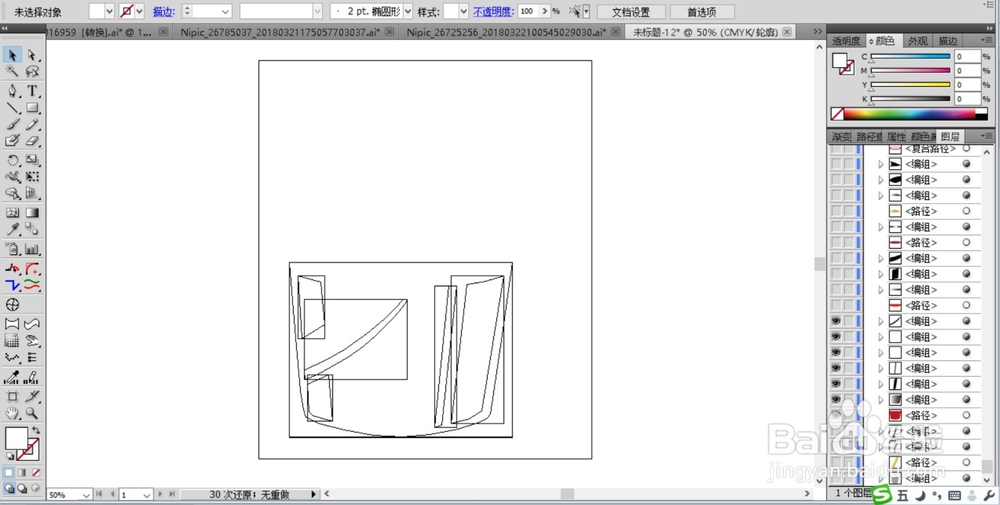Hide the red 路径 layer via eye icon
The height and width of the screenshot is (505, 1000).
click(x=835, y=415)
